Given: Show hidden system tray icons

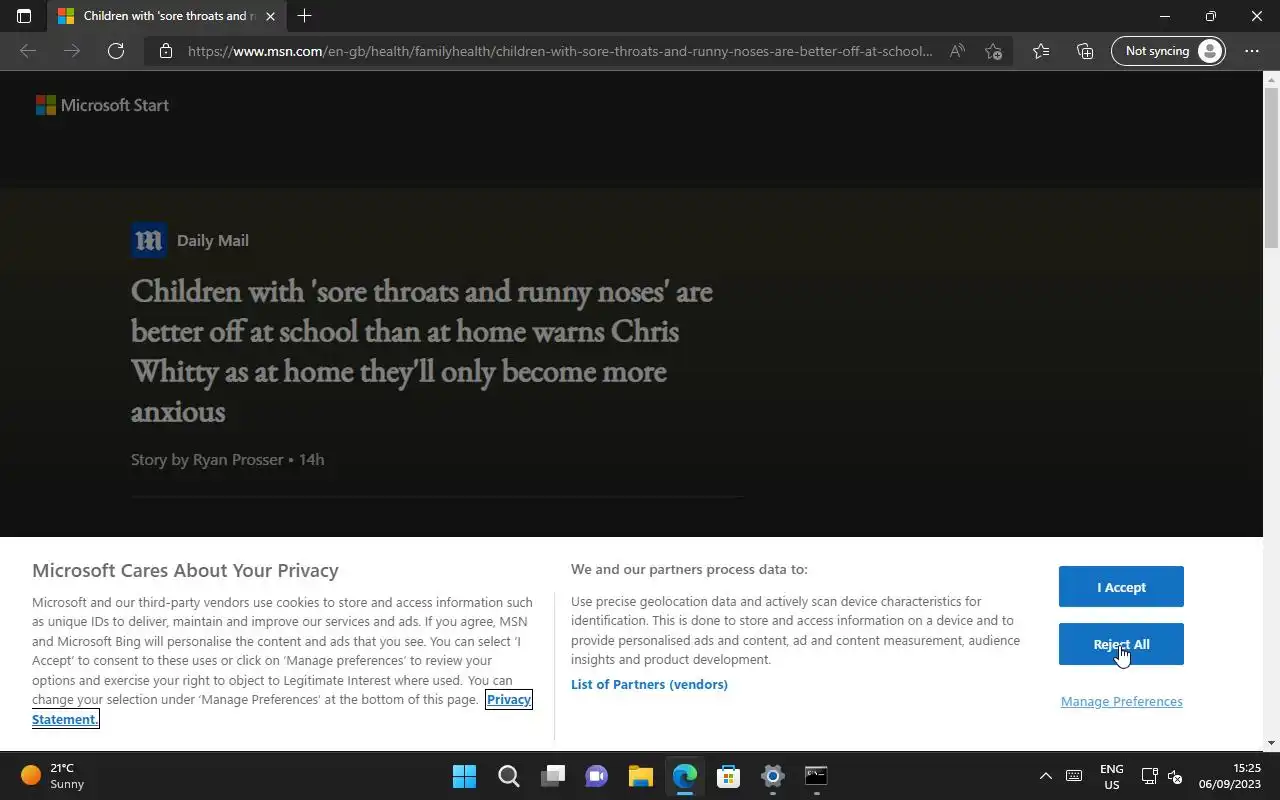Looking at the screenshot, I should pos(1045,776).
